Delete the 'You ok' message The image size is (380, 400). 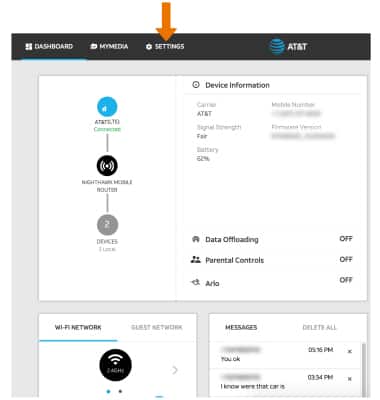click(350, 351)
